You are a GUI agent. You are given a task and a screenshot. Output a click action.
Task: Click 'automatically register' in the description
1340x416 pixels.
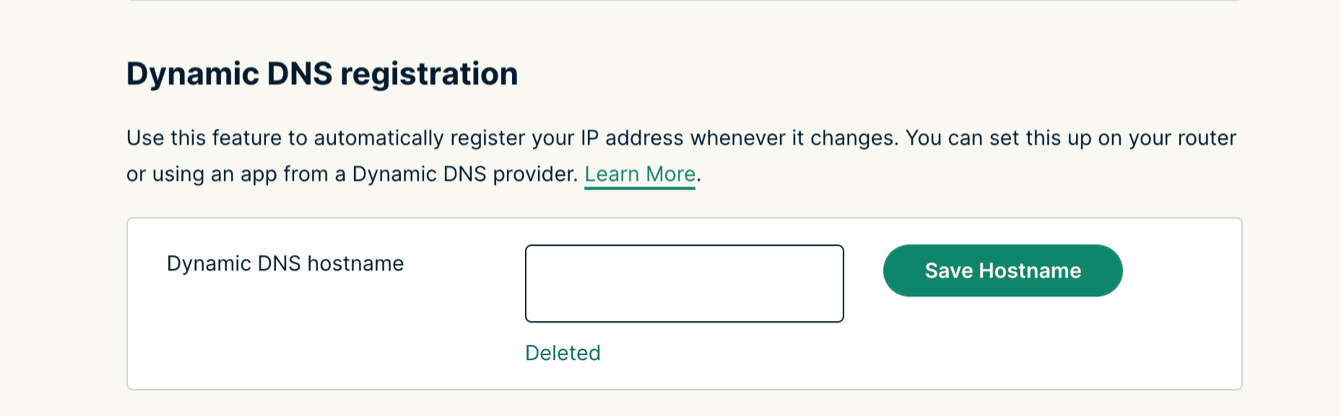point(366,138)
